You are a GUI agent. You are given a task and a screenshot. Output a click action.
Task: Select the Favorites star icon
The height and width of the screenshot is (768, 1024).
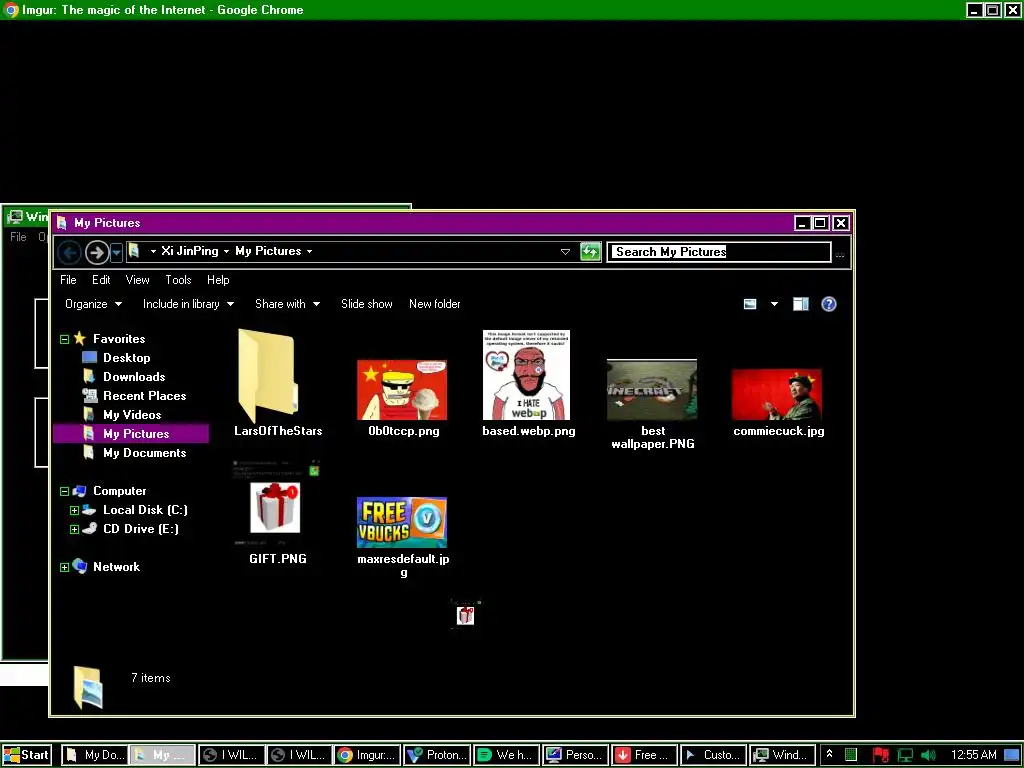(80, 338)
